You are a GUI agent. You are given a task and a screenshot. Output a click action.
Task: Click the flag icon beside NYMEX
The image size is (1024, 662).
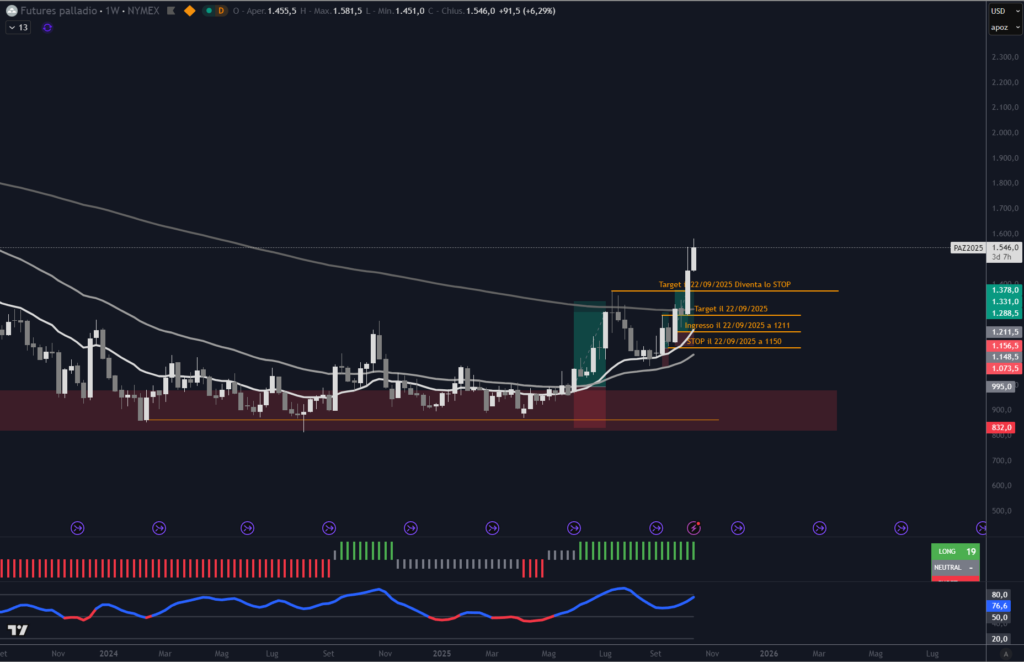tap(169, 10)
